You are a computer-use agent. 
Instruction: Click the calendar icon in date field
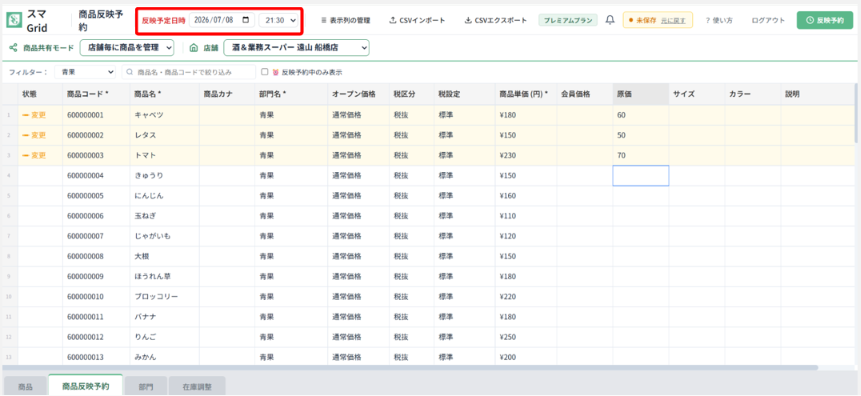coord(245,20)
